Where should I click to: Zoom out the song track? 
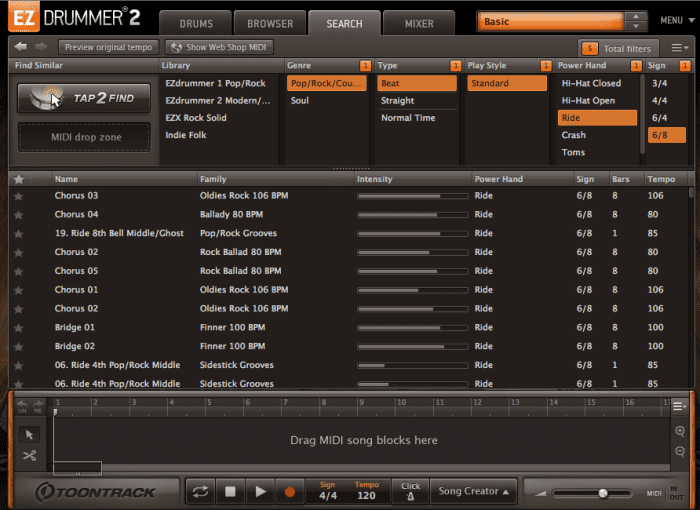click(x=680, y=451)
